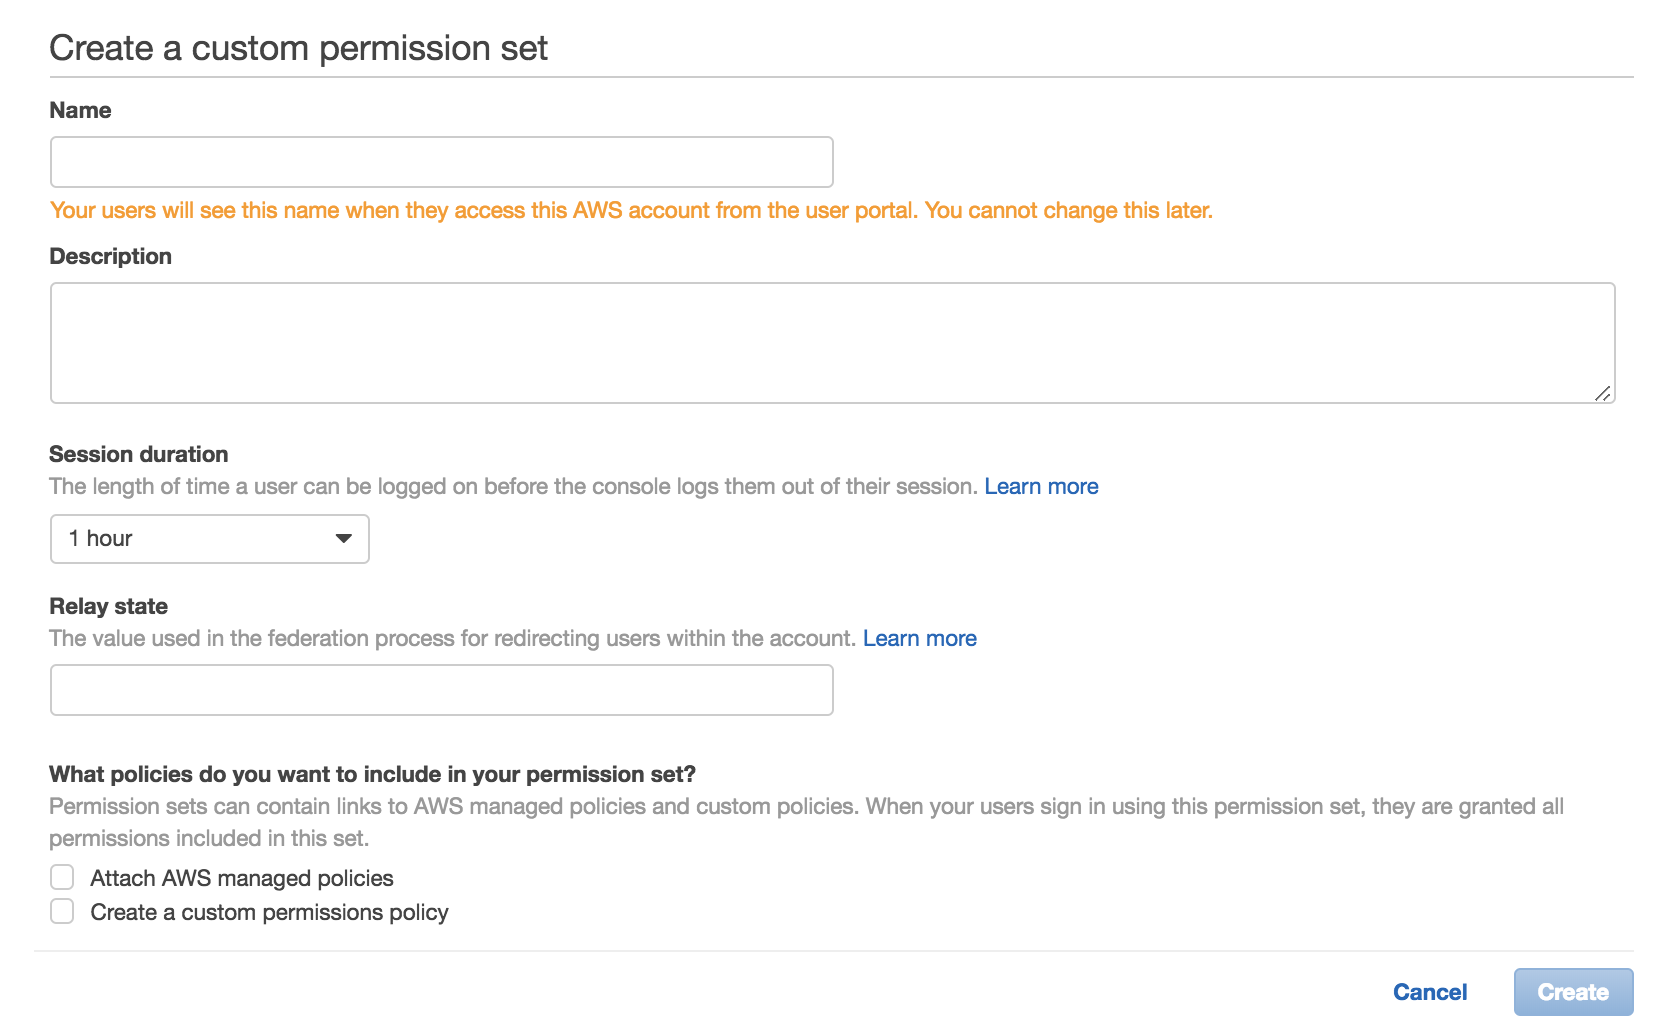Click the Create button
Image resolution: width=1666 pixels, height=1030 pixels.
click(1573, 992)
